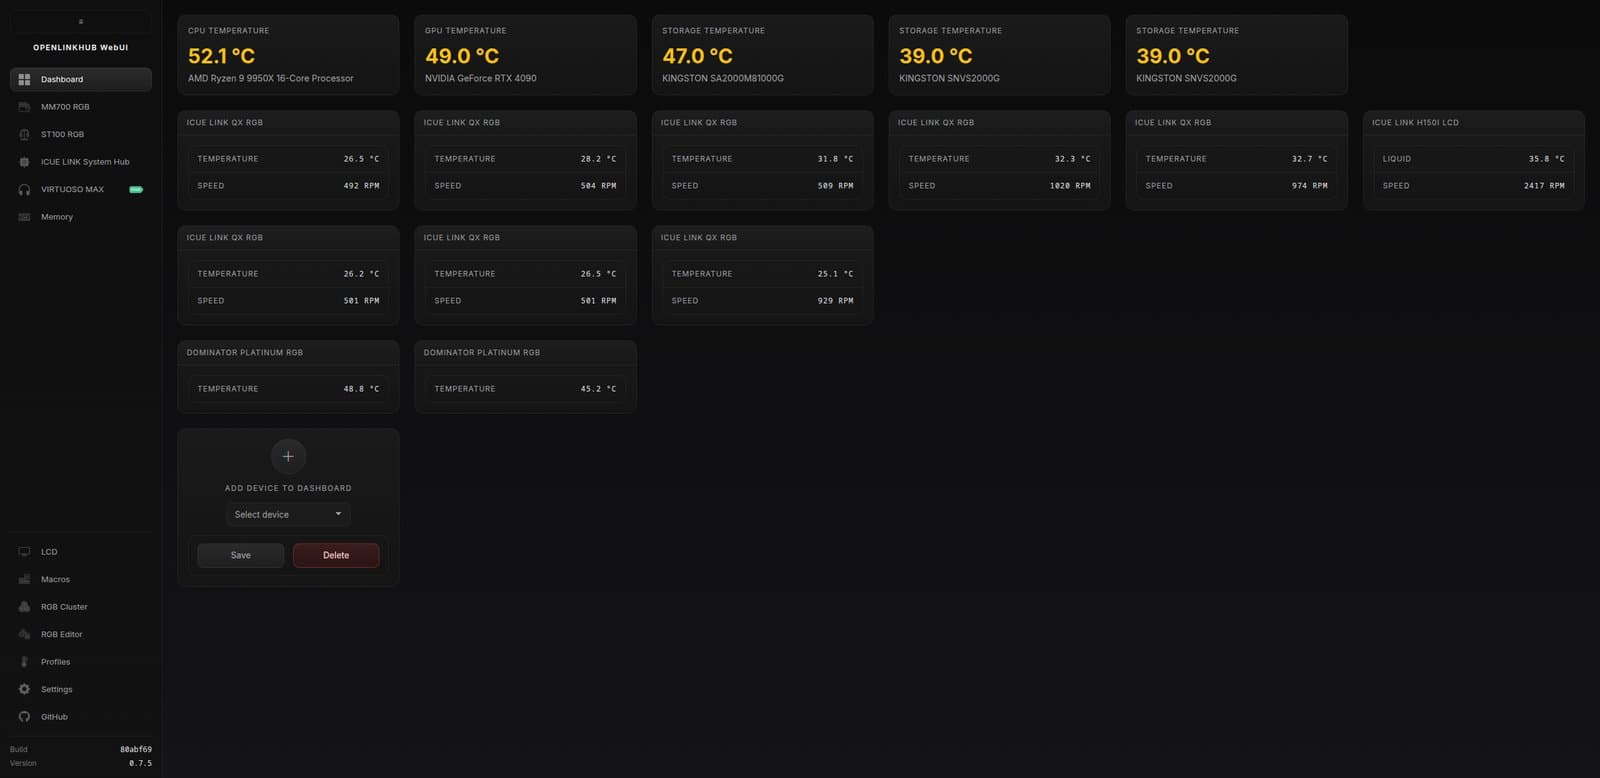Click the Save button
Image resolution: width=1600 pixels, height=778 pixels.
(241, 555)
